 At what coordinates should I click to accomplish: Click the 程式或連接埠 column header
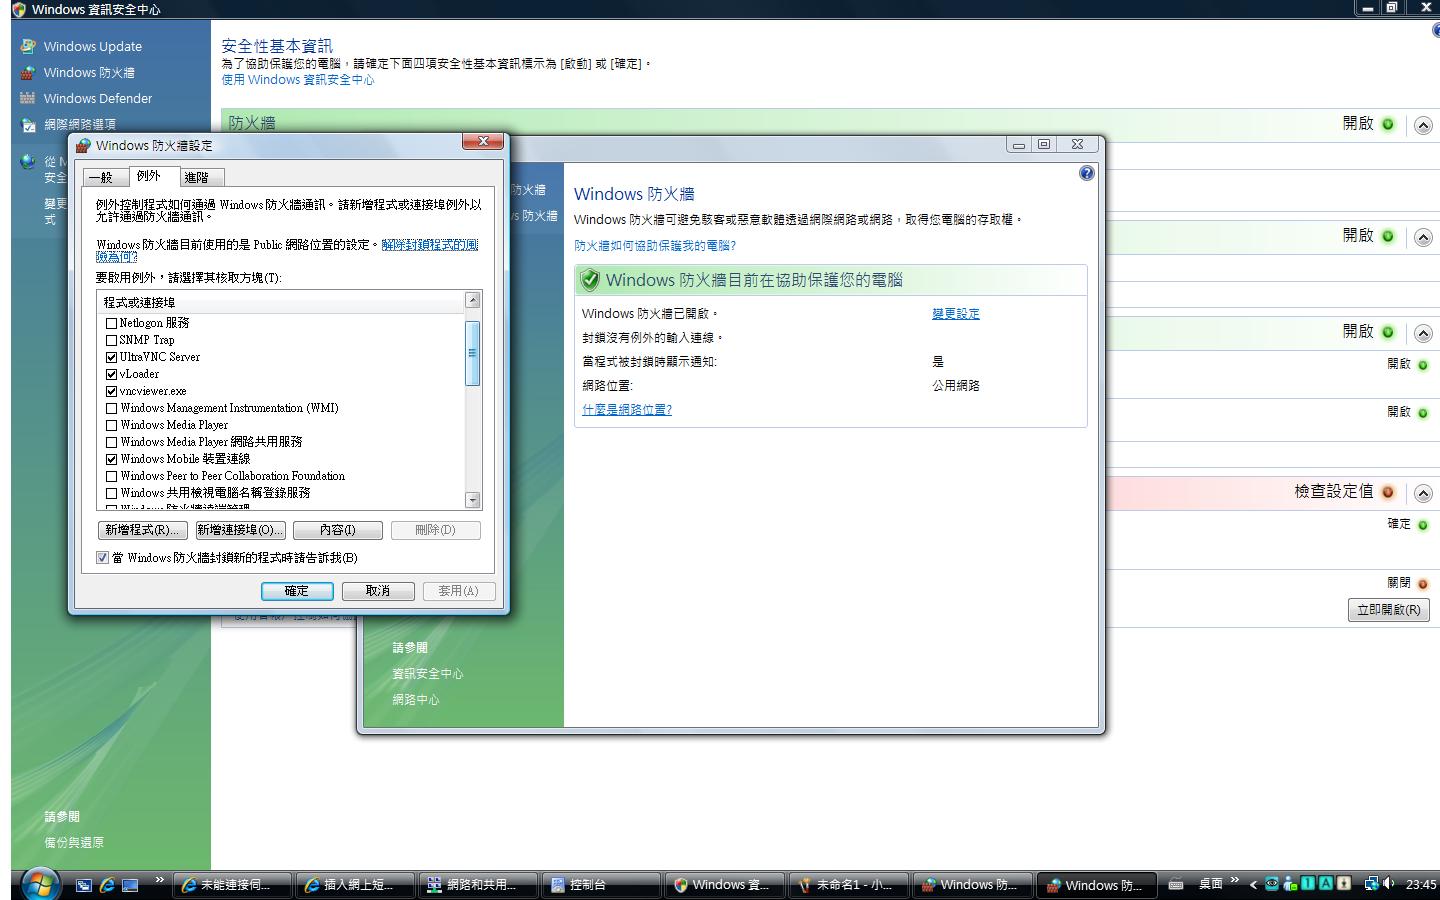tap(282, 302)
